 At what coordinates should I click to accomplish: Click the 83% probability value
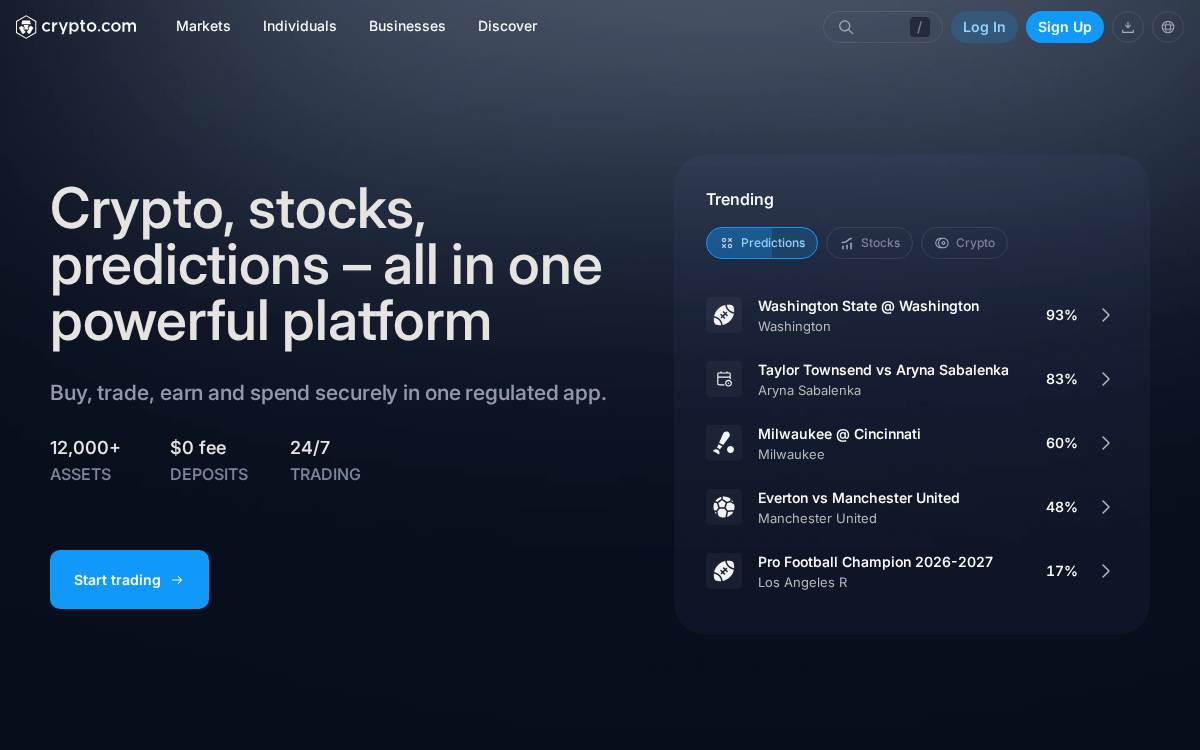pyautogui.click(x=1061, y=379)
